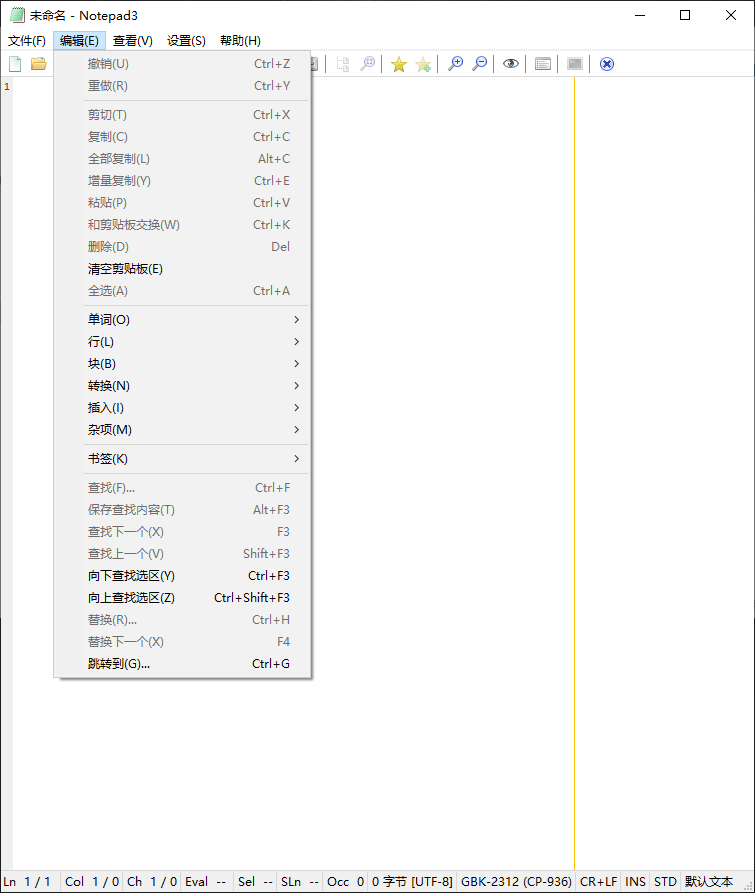Viewport: 755px width, 893px height.
Task: Click the Ch 1 / 0 status field
Action: point(152,882)
